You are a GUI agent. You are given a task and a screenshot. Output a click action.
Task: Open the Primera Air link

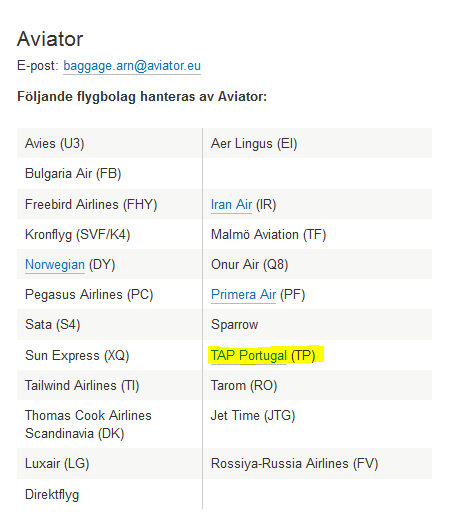coord(243,294)
